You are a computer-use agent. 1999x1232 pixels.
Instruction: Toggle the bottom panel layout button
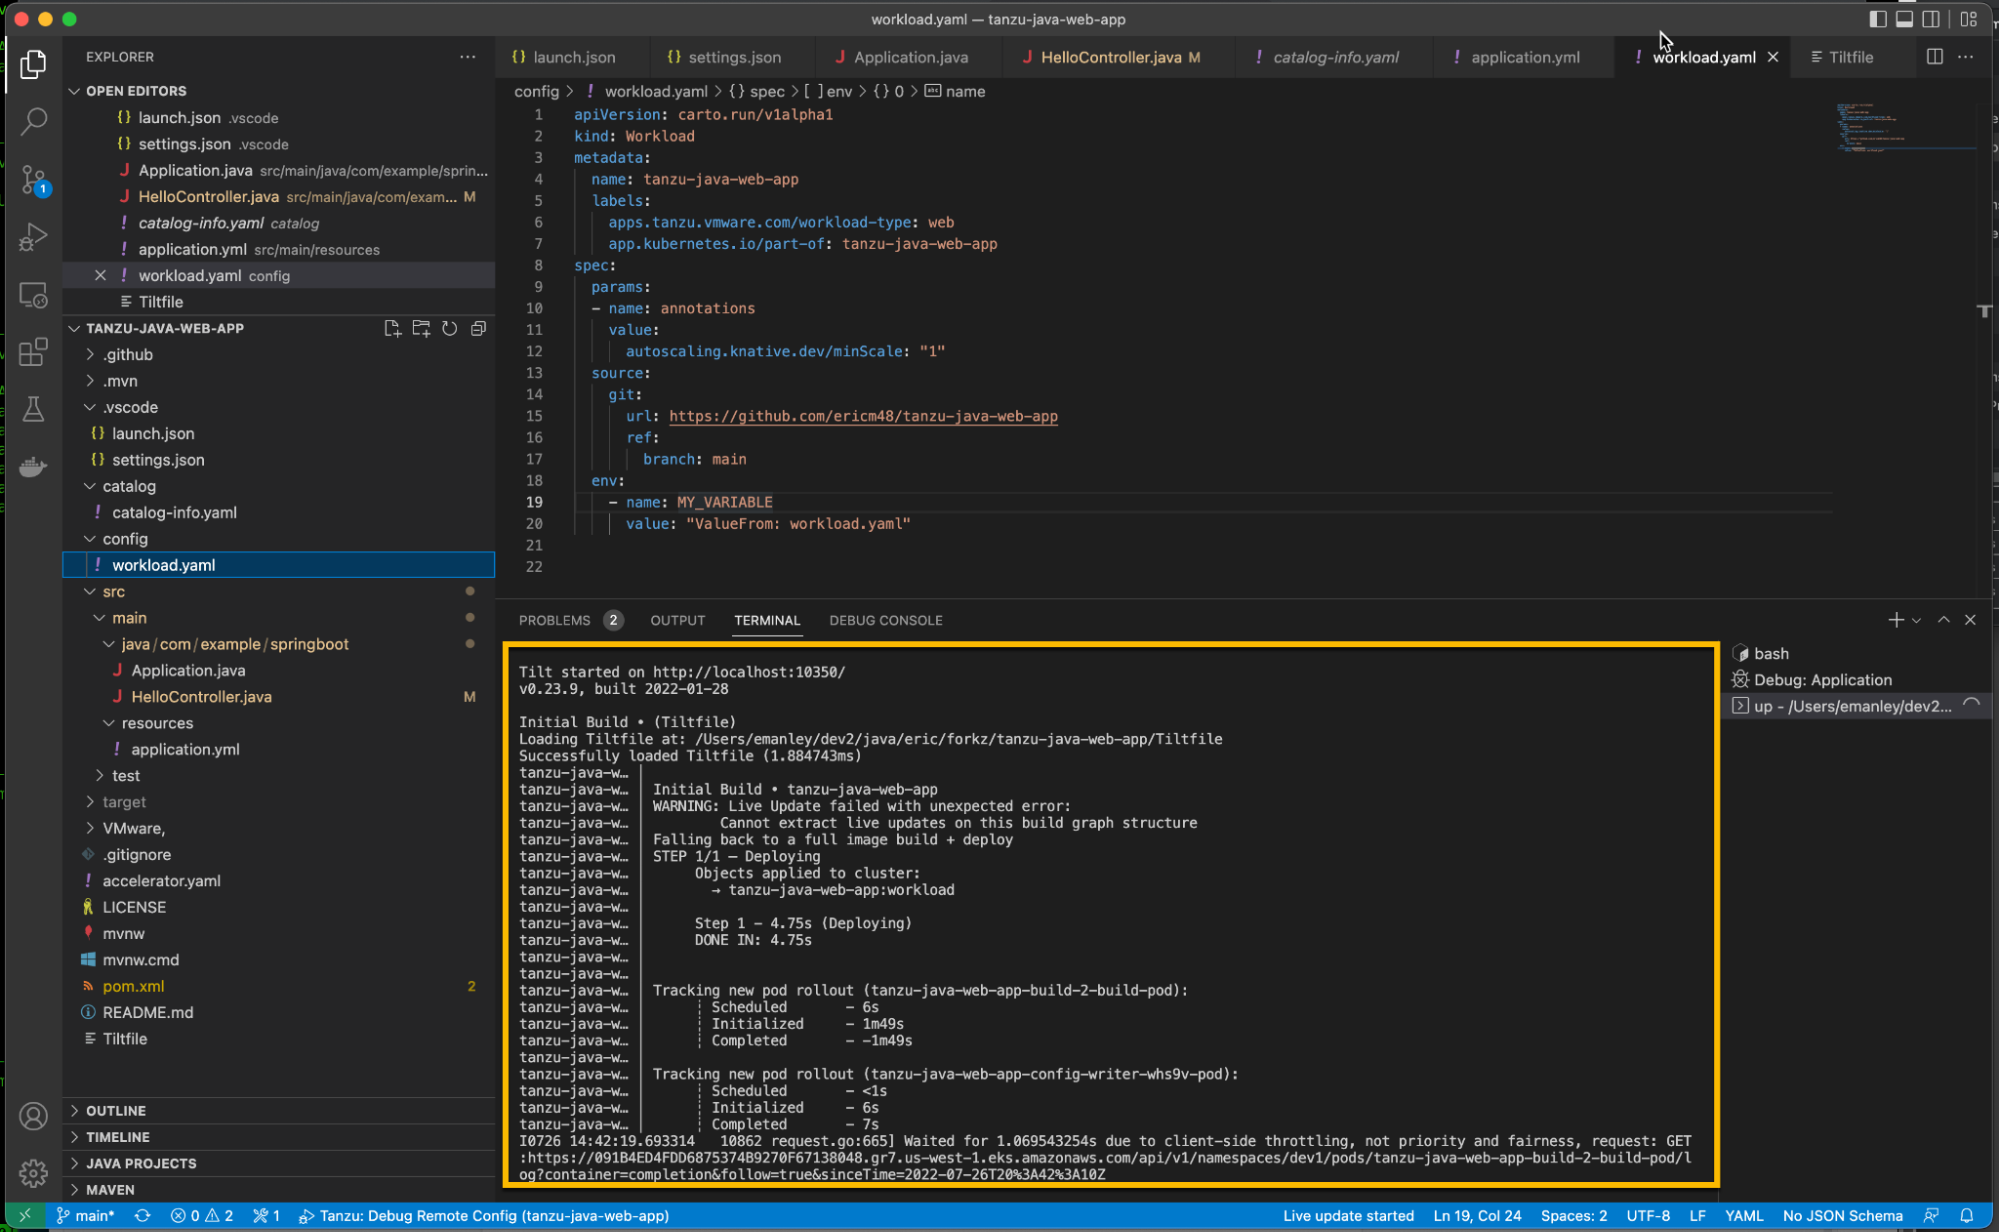[x=1904, y=19]
